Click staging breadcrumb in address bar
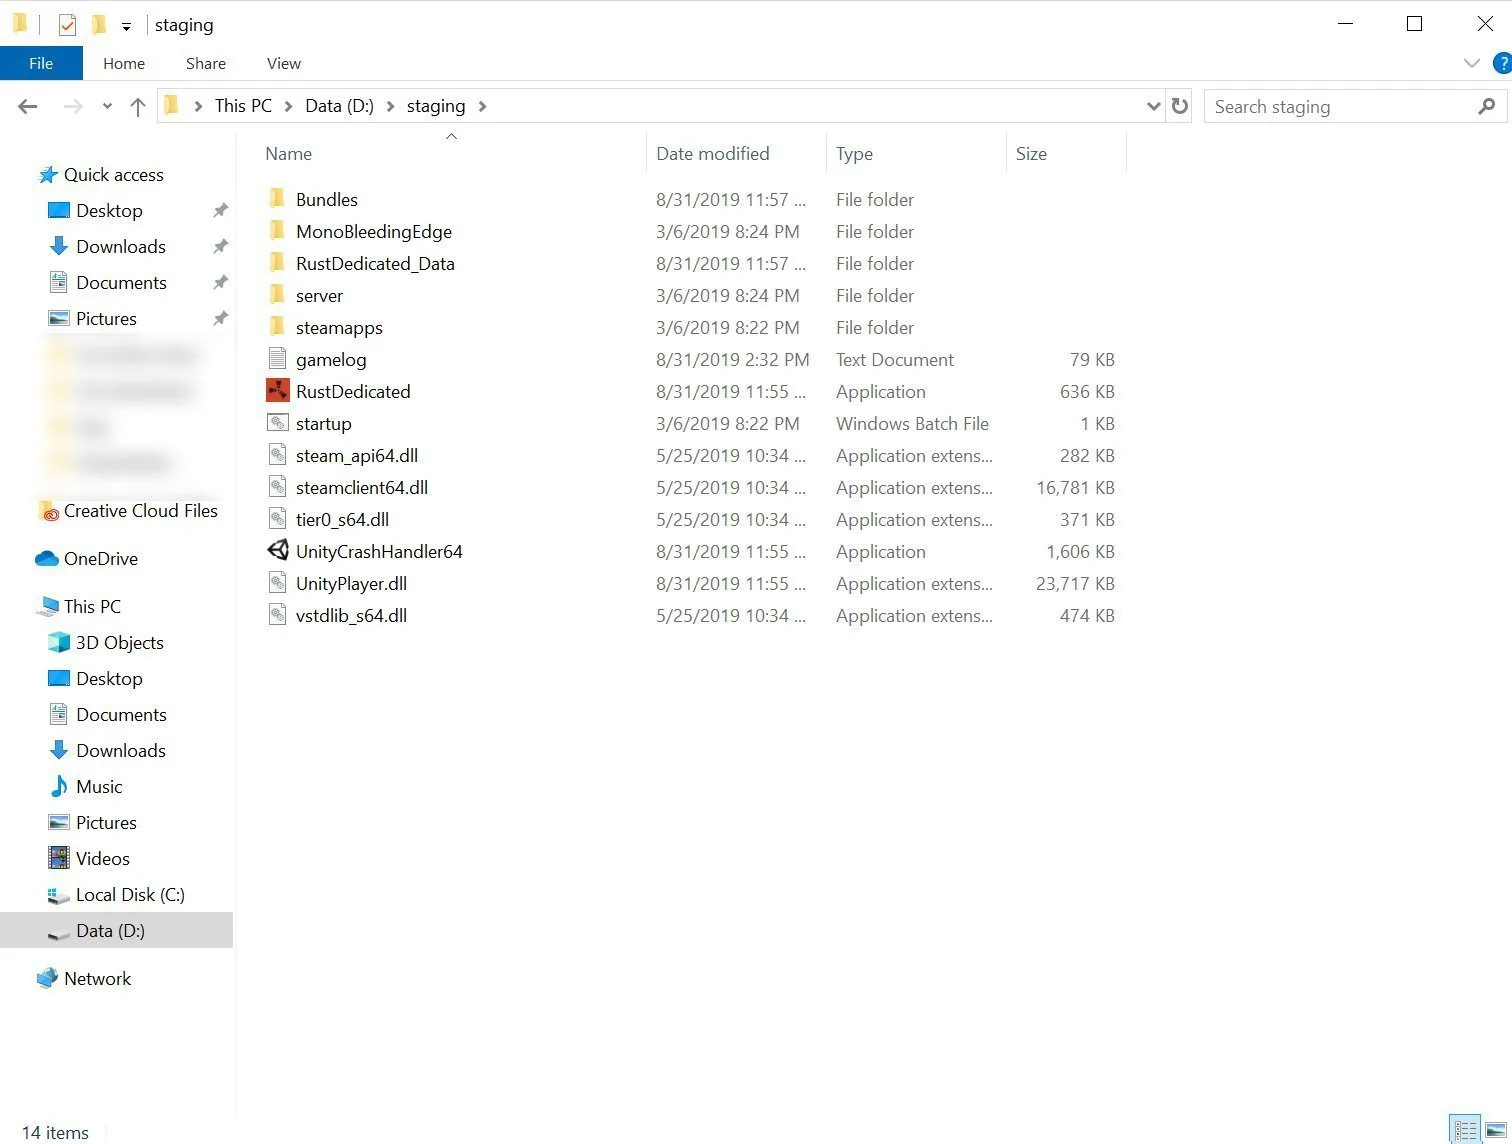The width and height of the screenshot is (1512, 1144). coord(436,106)
